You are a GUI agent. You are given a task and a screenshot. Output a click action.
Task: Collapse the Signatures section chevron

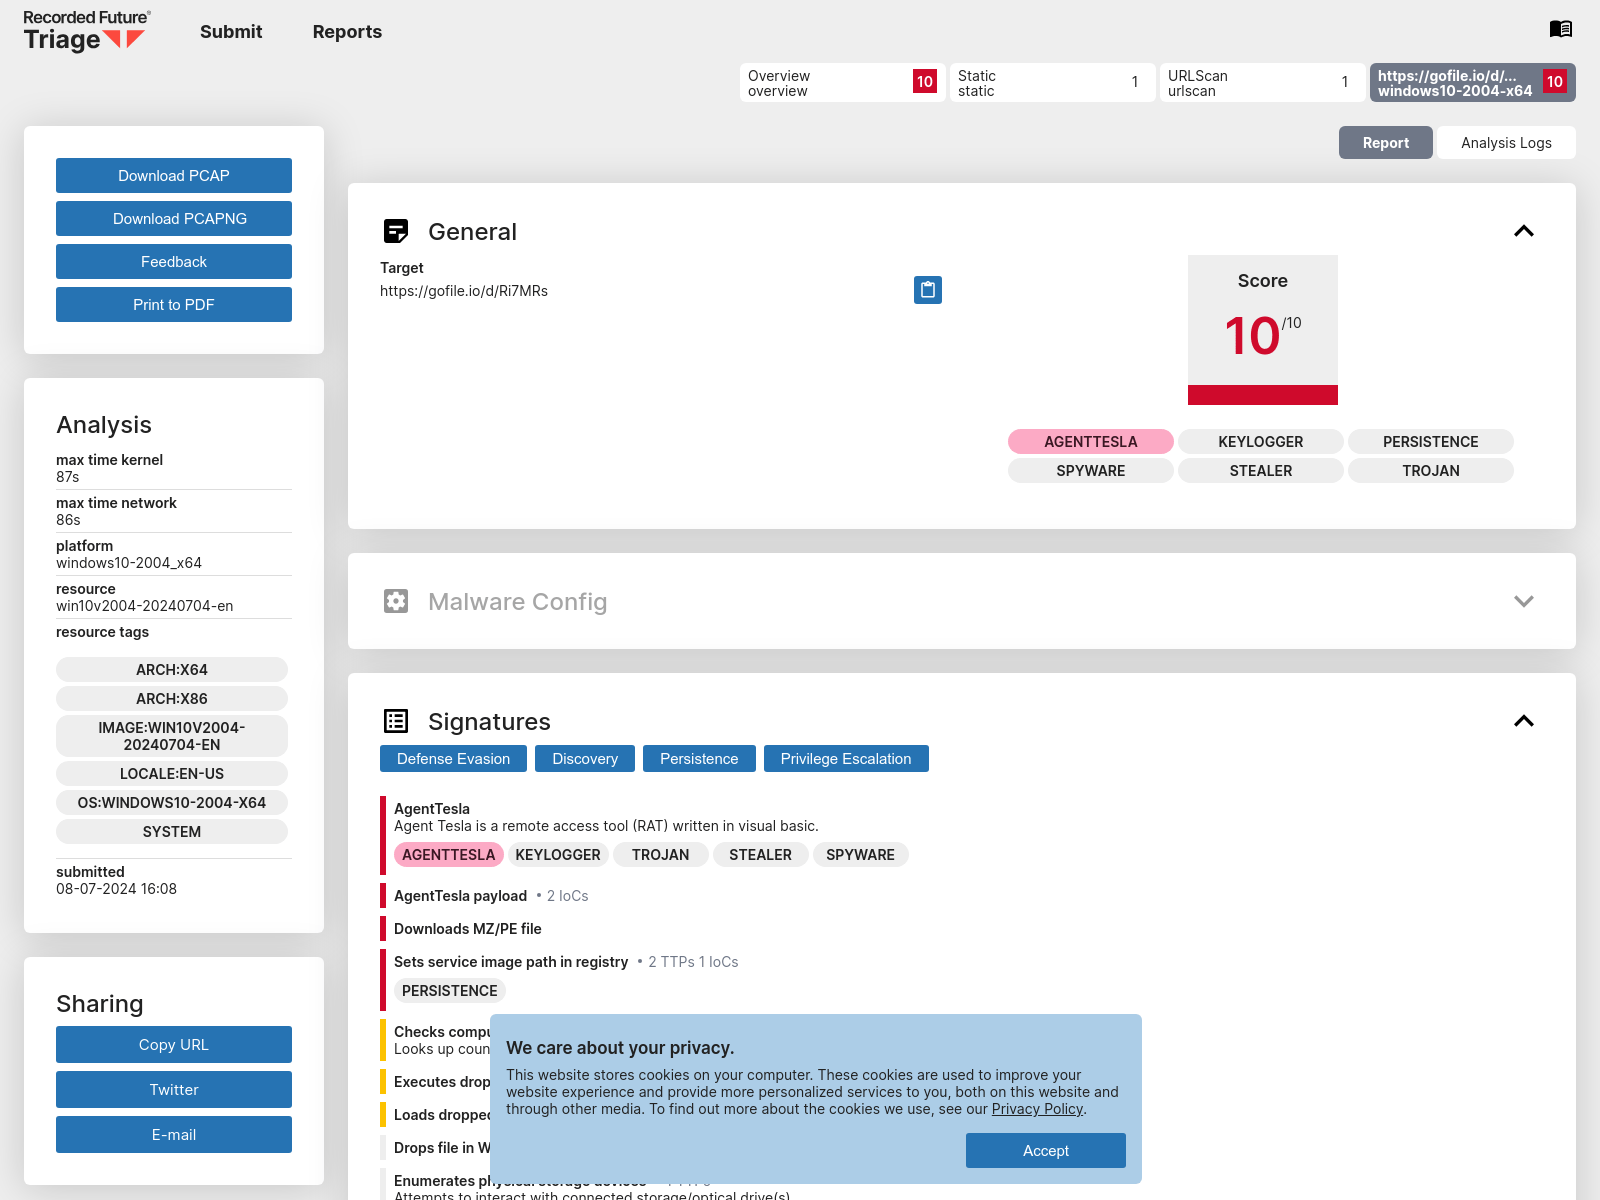coord(1524,721)
